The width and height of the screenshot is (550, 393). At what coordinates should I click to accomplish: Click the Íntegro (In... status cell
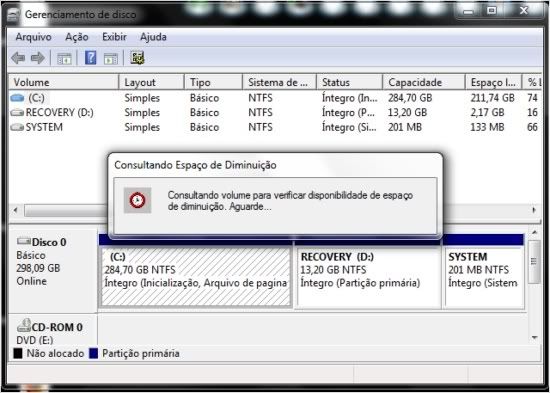click(350, 98)
